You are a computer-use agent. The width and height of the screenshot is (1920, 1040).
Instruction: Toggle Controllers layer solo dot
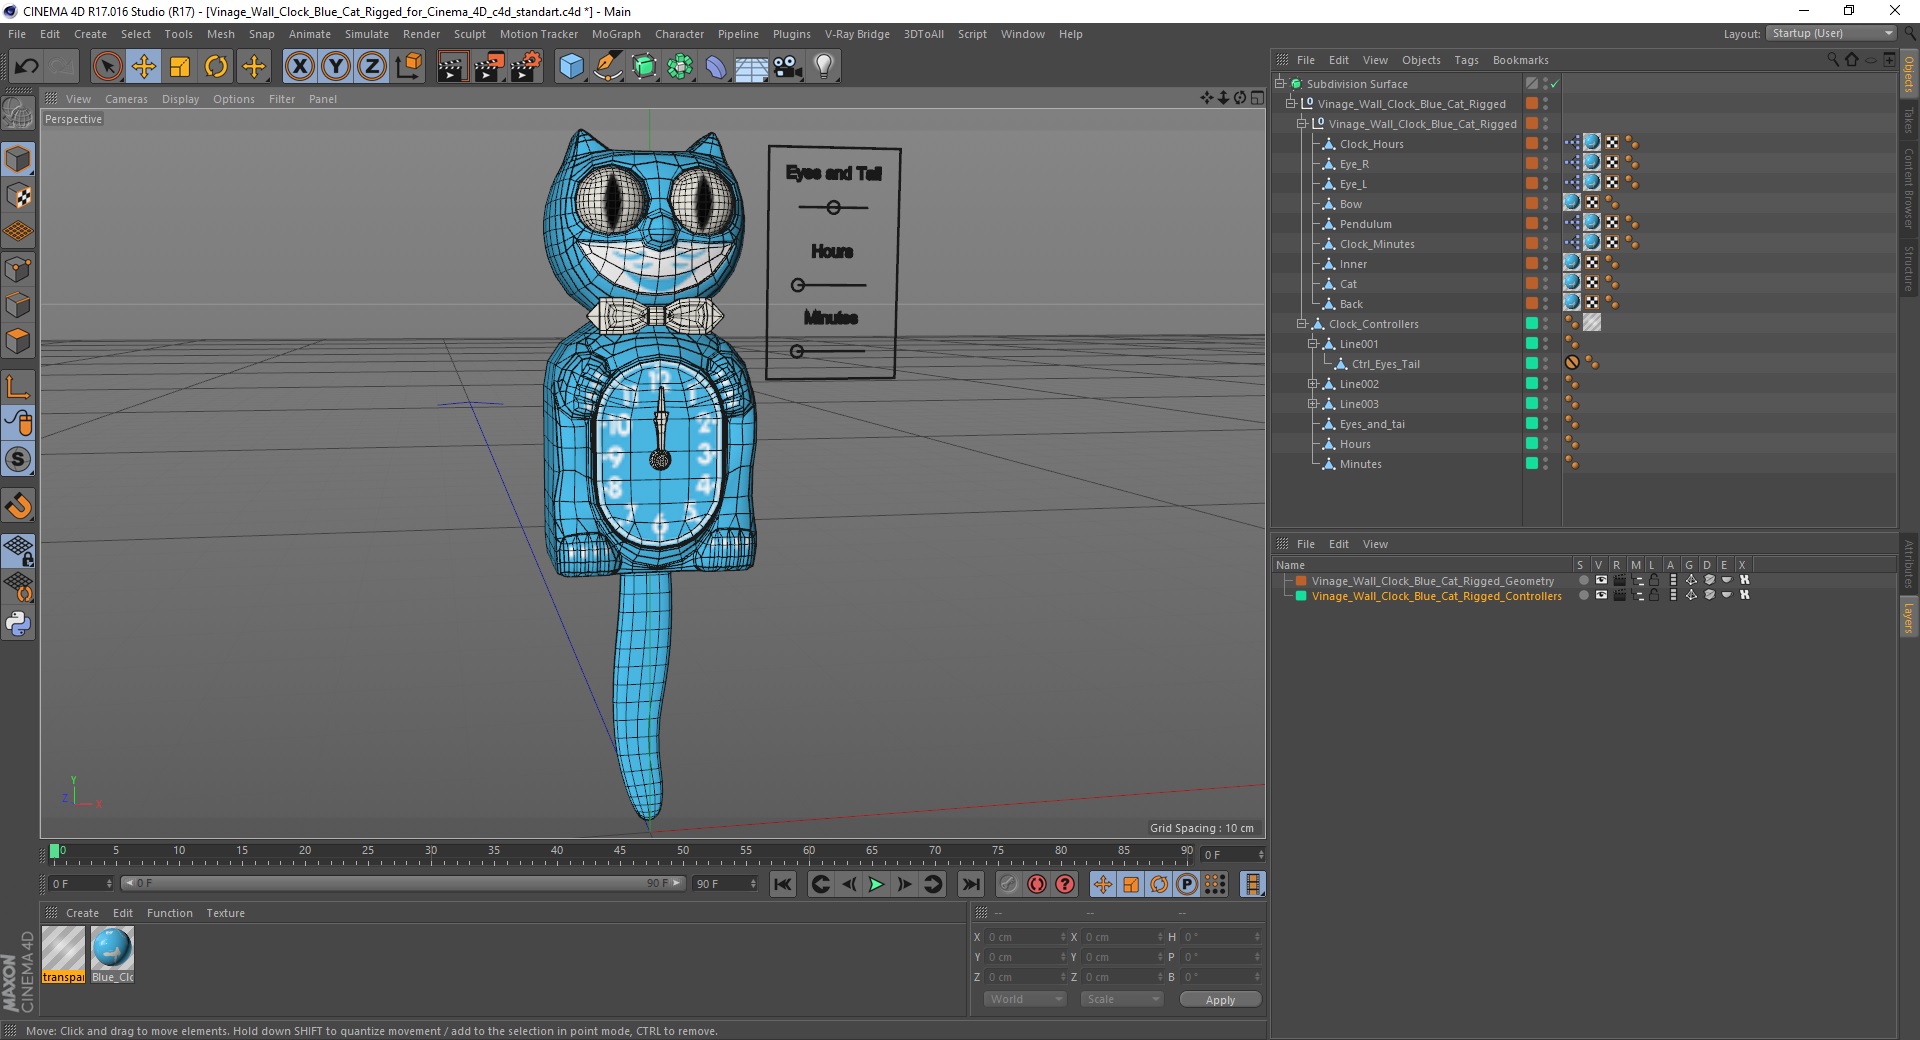[1583, 595]
